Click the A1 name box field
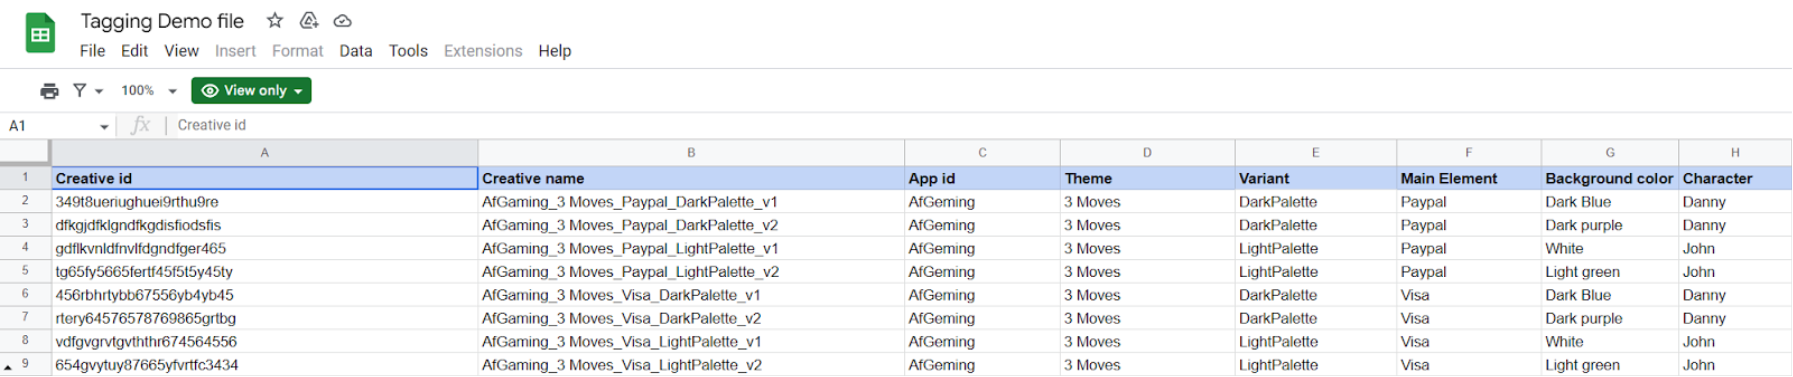 50,126
